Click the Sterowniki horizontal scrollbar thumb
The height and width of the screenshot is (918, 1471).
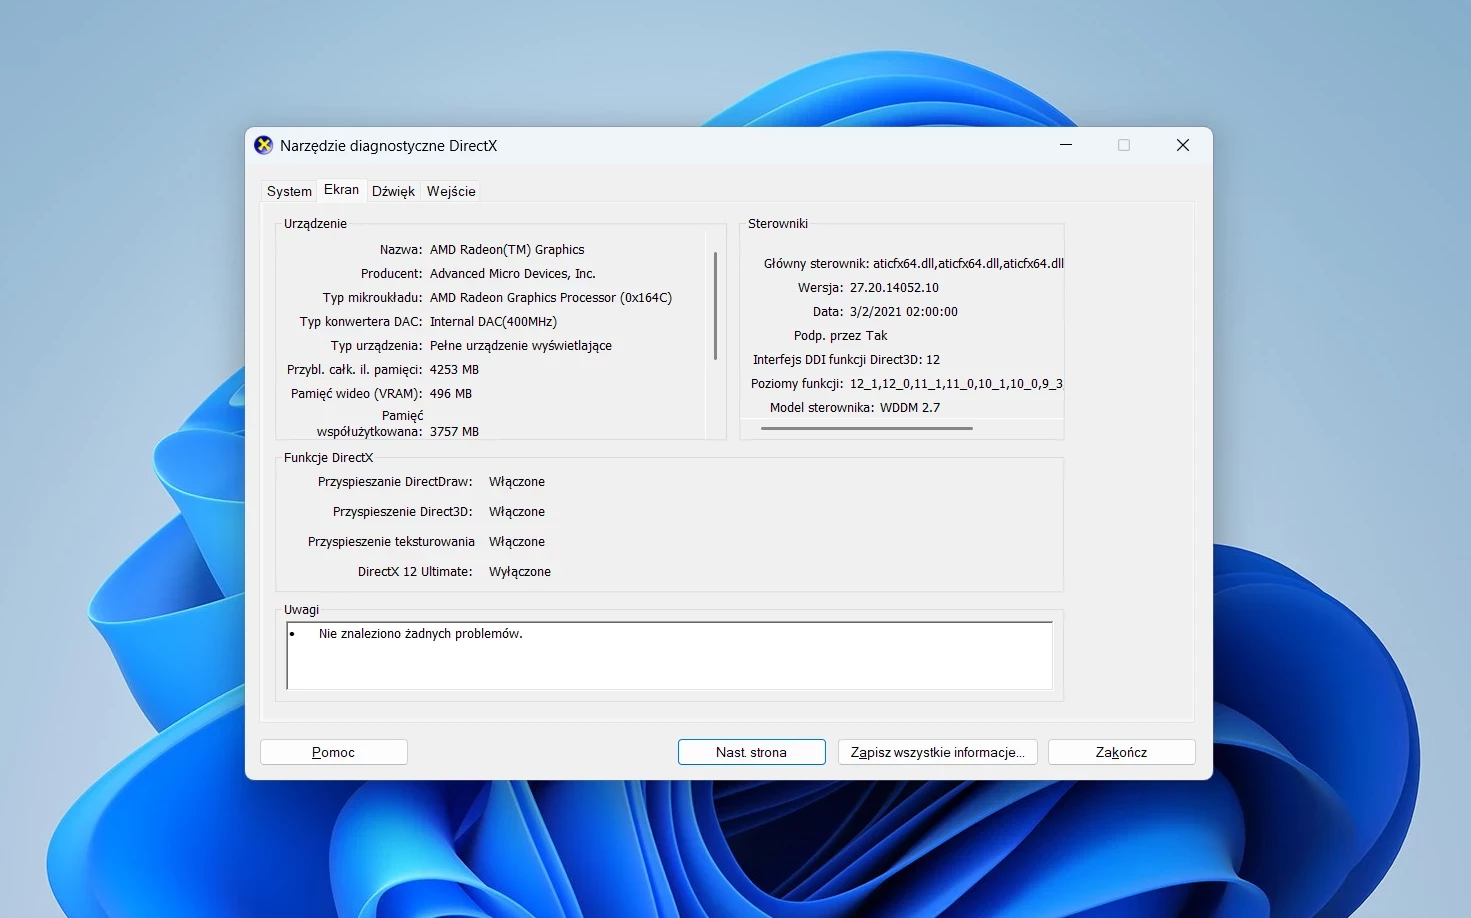coord(867,428)
